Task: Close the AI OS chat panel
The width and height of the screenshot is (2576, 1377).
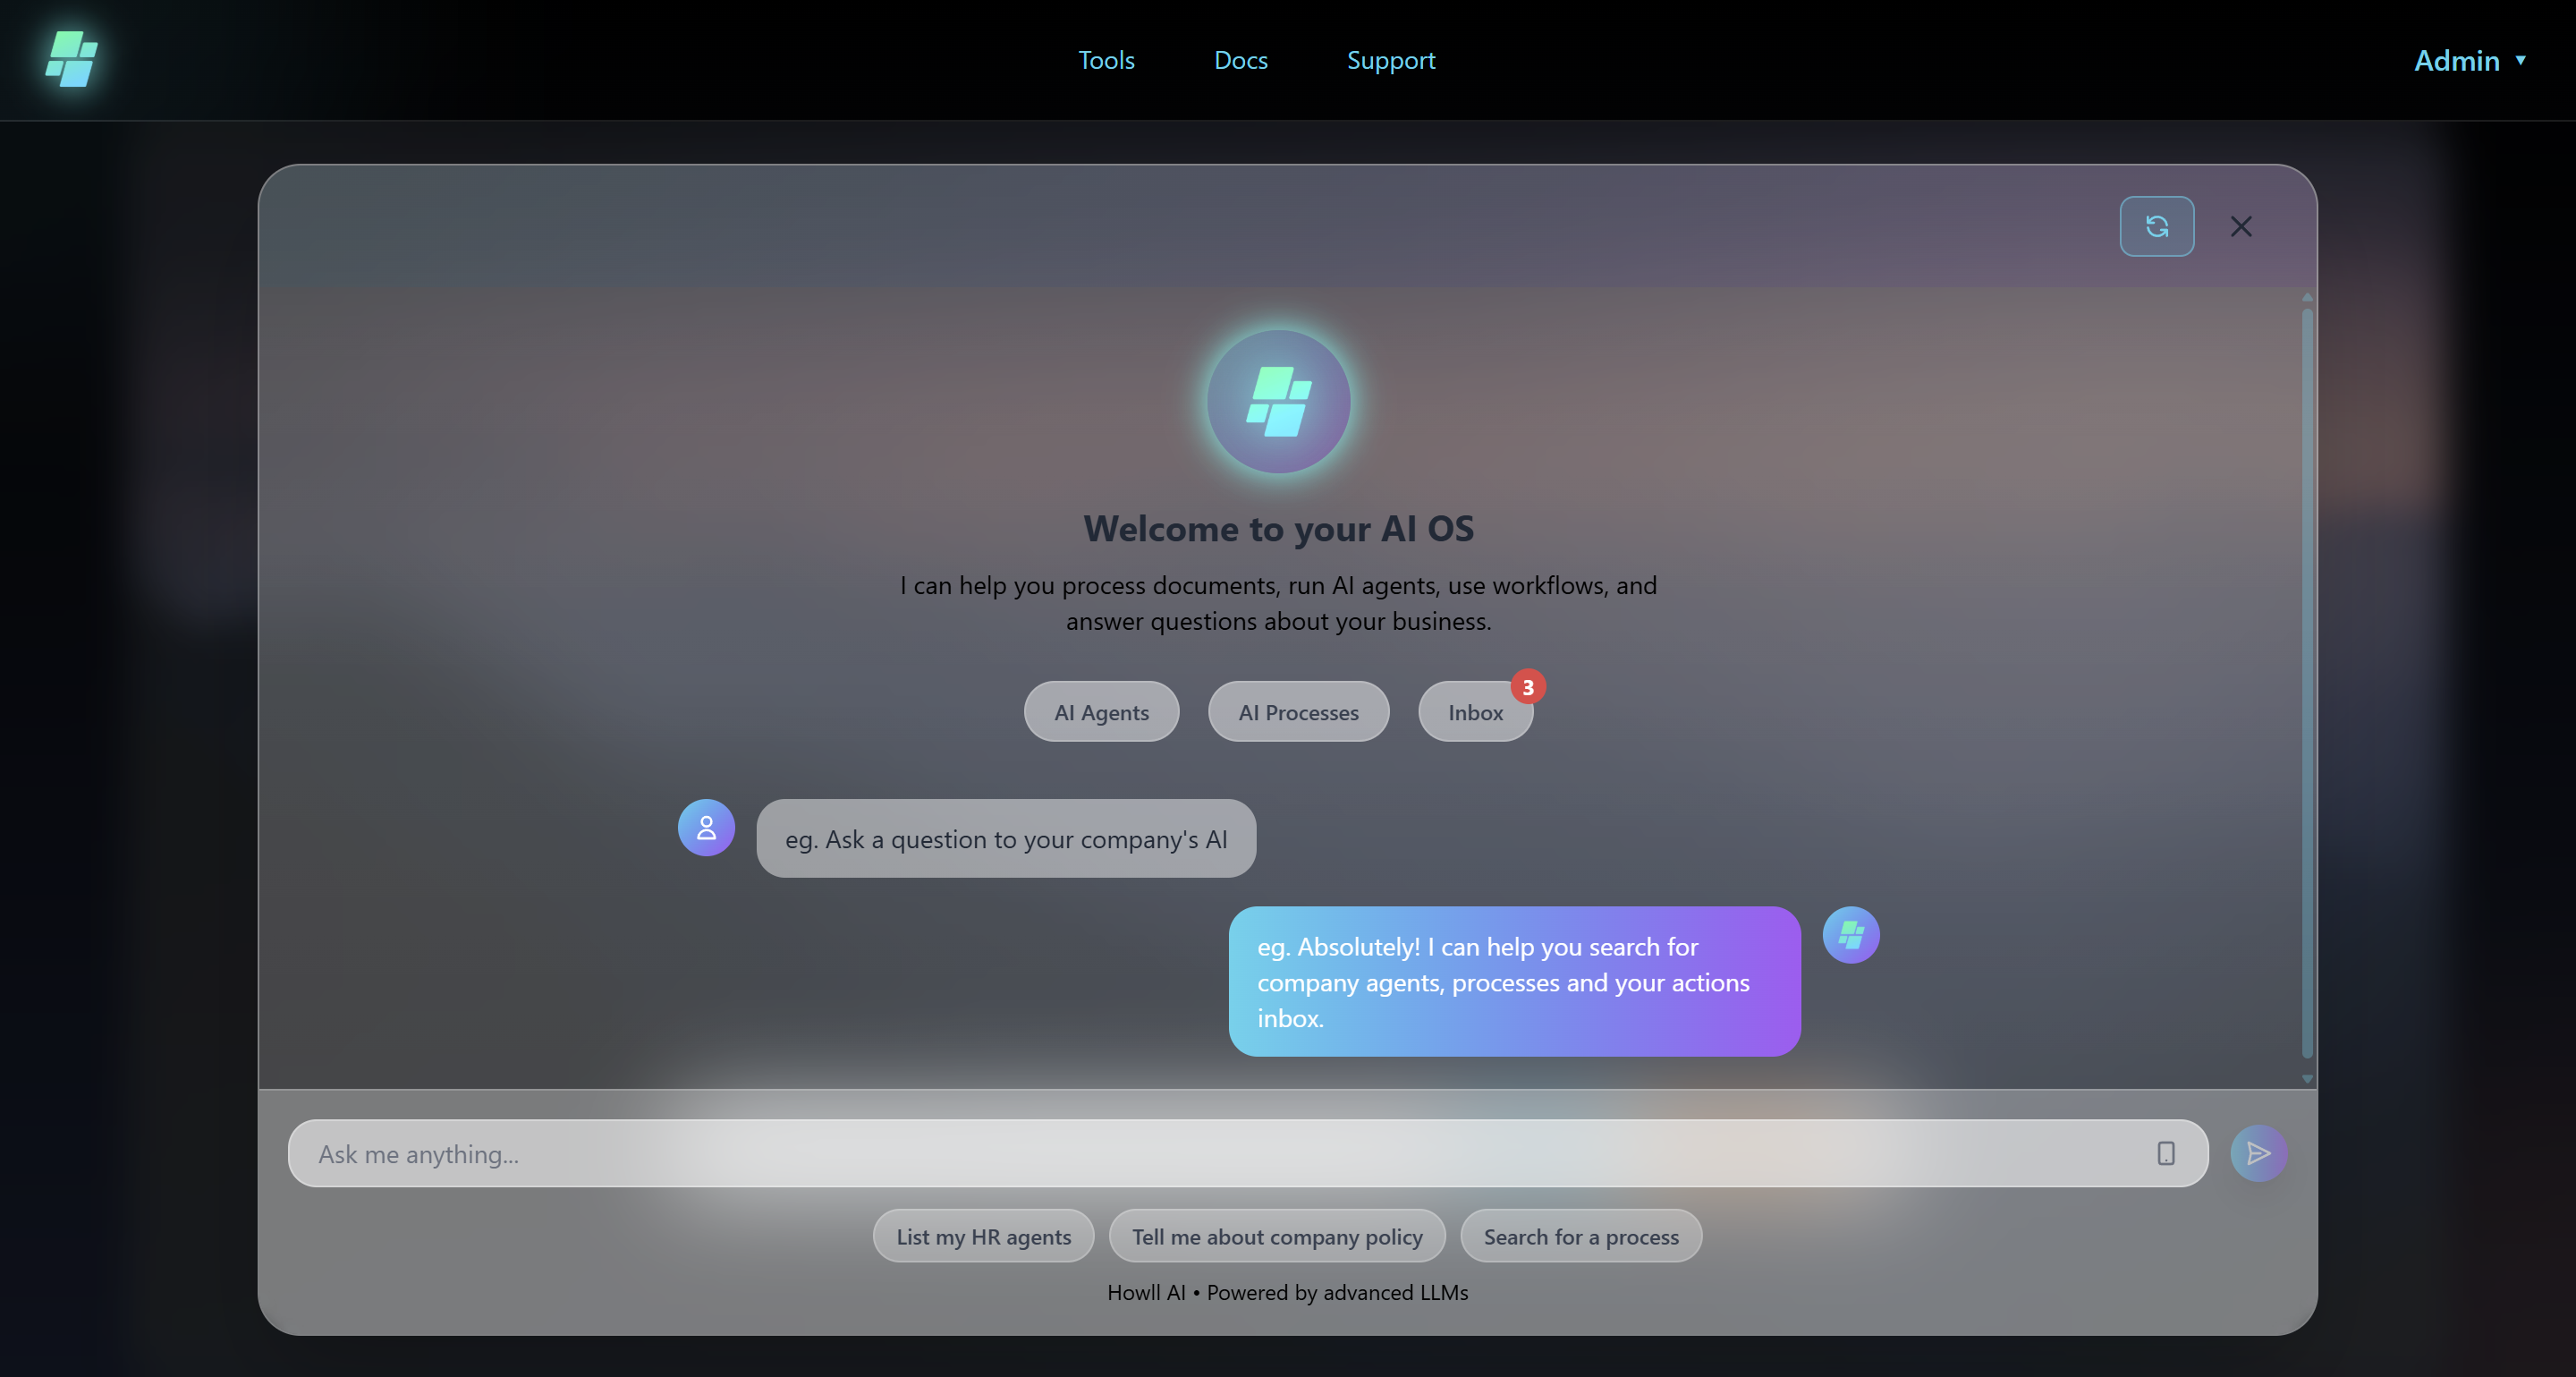Action: pos(2240,226)
